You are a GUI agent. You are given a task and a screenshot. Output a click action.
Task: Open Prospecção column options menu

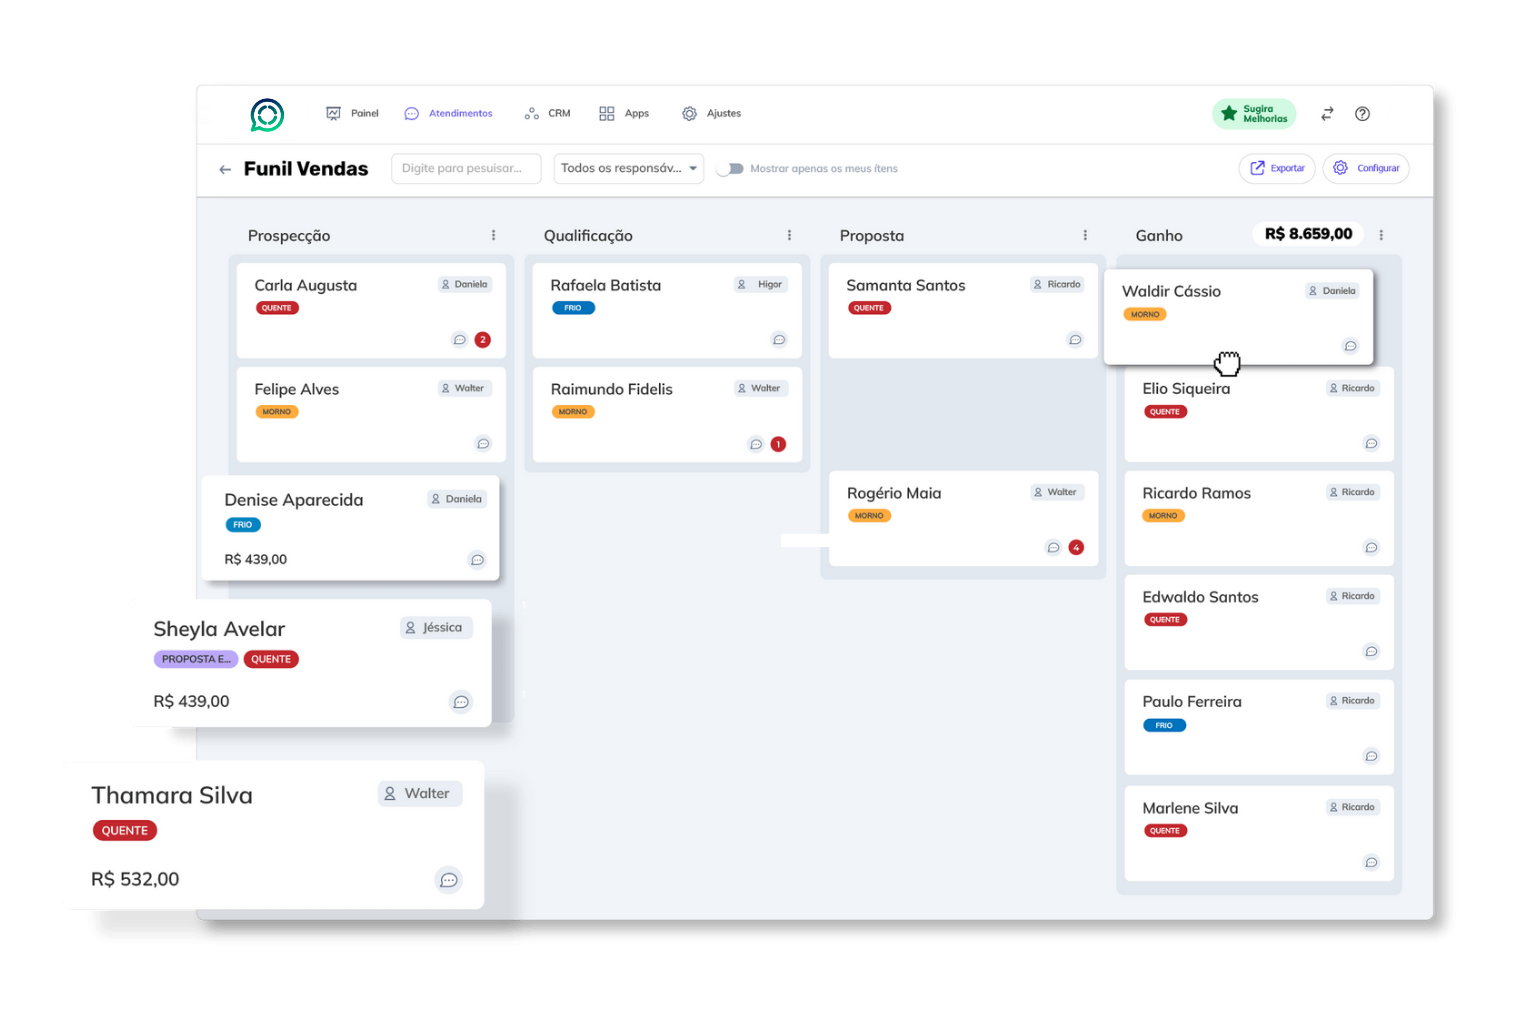pos(493,236)
